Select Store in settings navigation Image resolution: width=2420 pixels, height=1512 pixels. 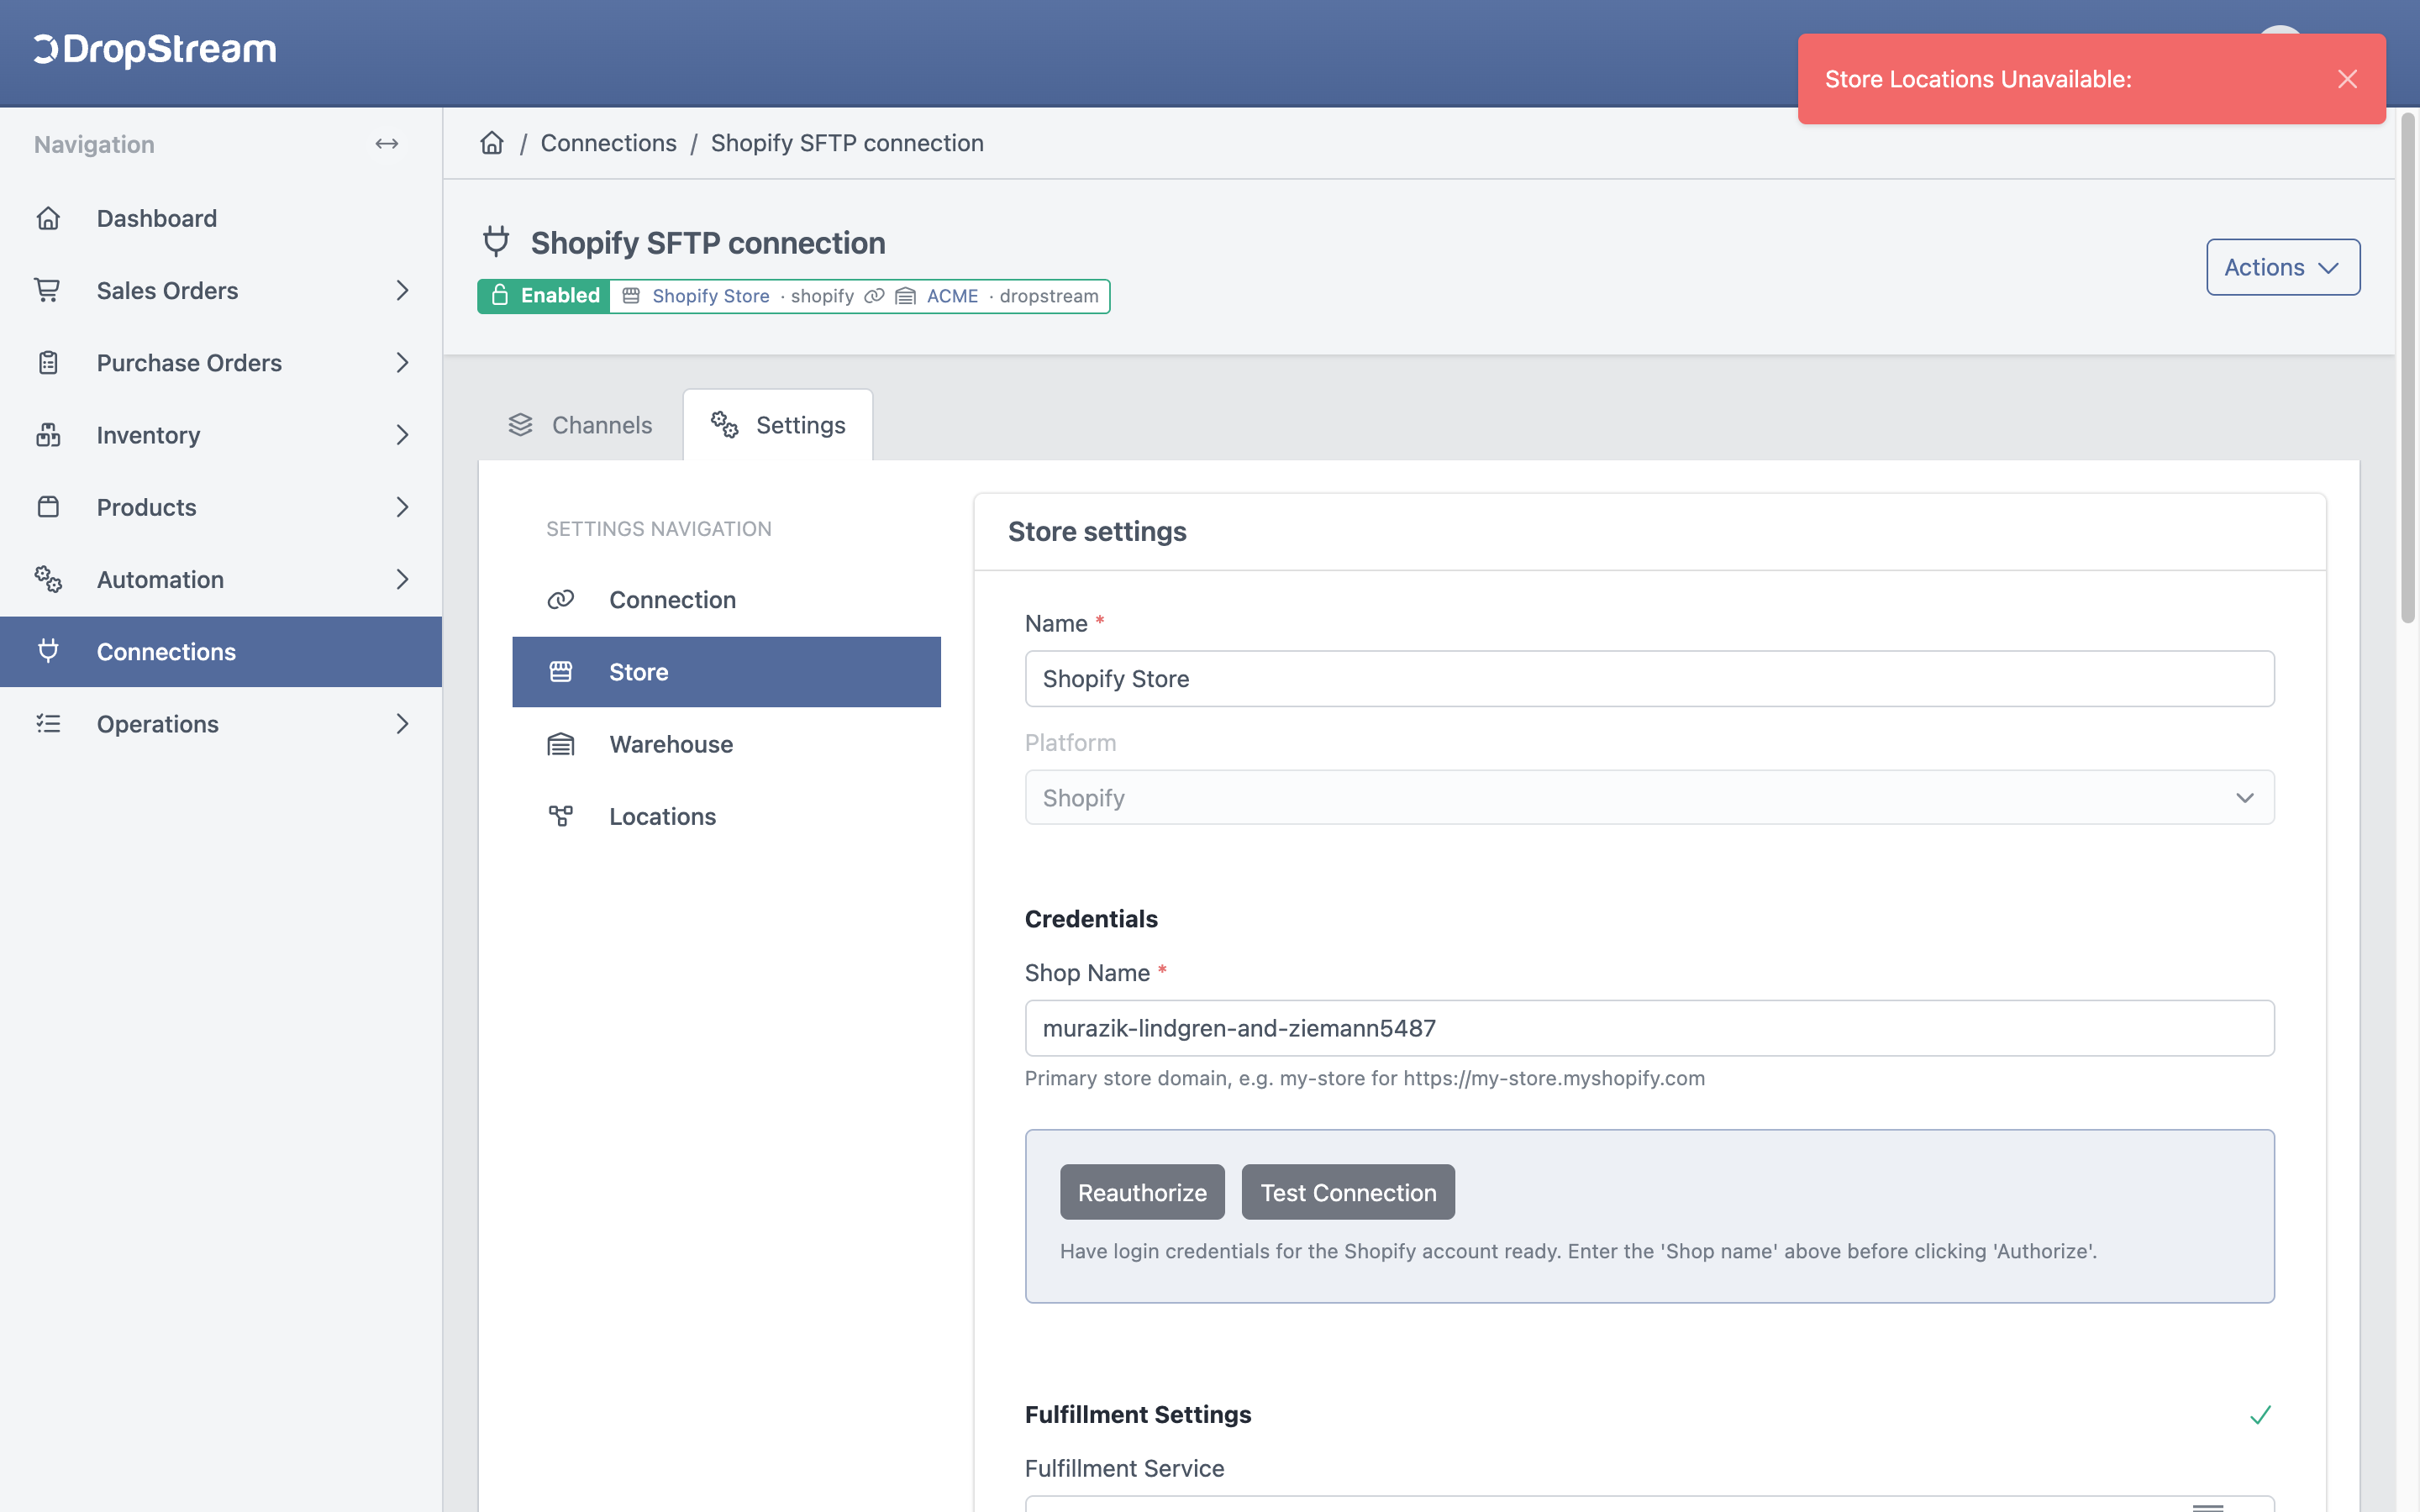pyautogui.click(x=726, y=671)
